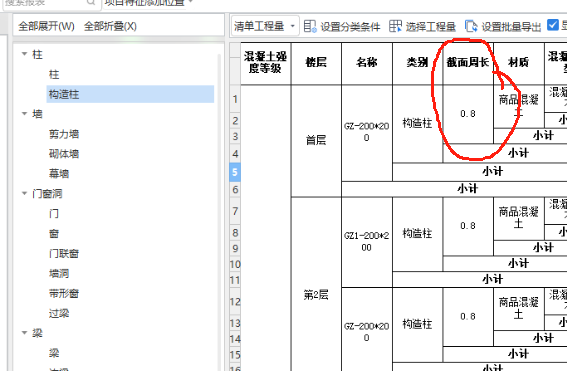Click the 名称 column header
Image resolution: width=567 pixels, height=371 pixels.
point(367,64)
